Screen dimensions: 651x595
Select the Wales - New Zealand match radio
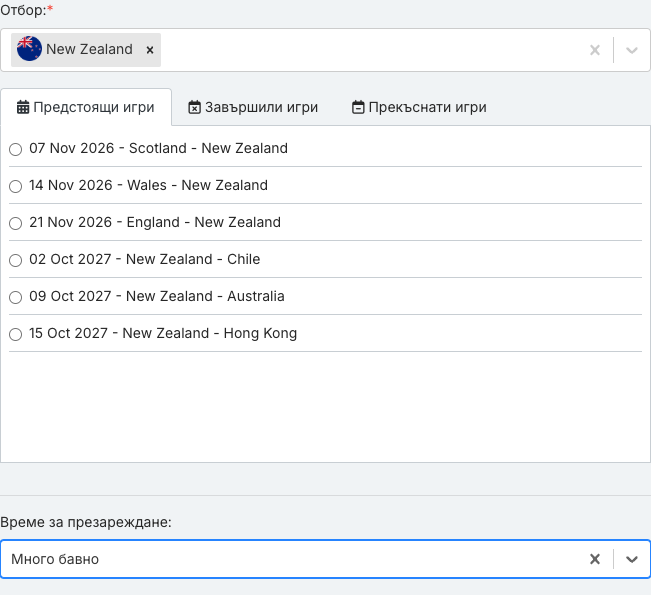pos(15,186)
